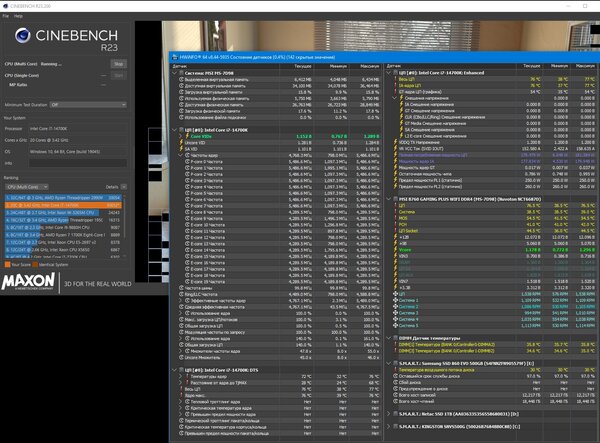Image resolution: width=600 pixels, height=443 pixels.
Task: Click the Start button for CPU Single Core
Action: tap(119, 75)
